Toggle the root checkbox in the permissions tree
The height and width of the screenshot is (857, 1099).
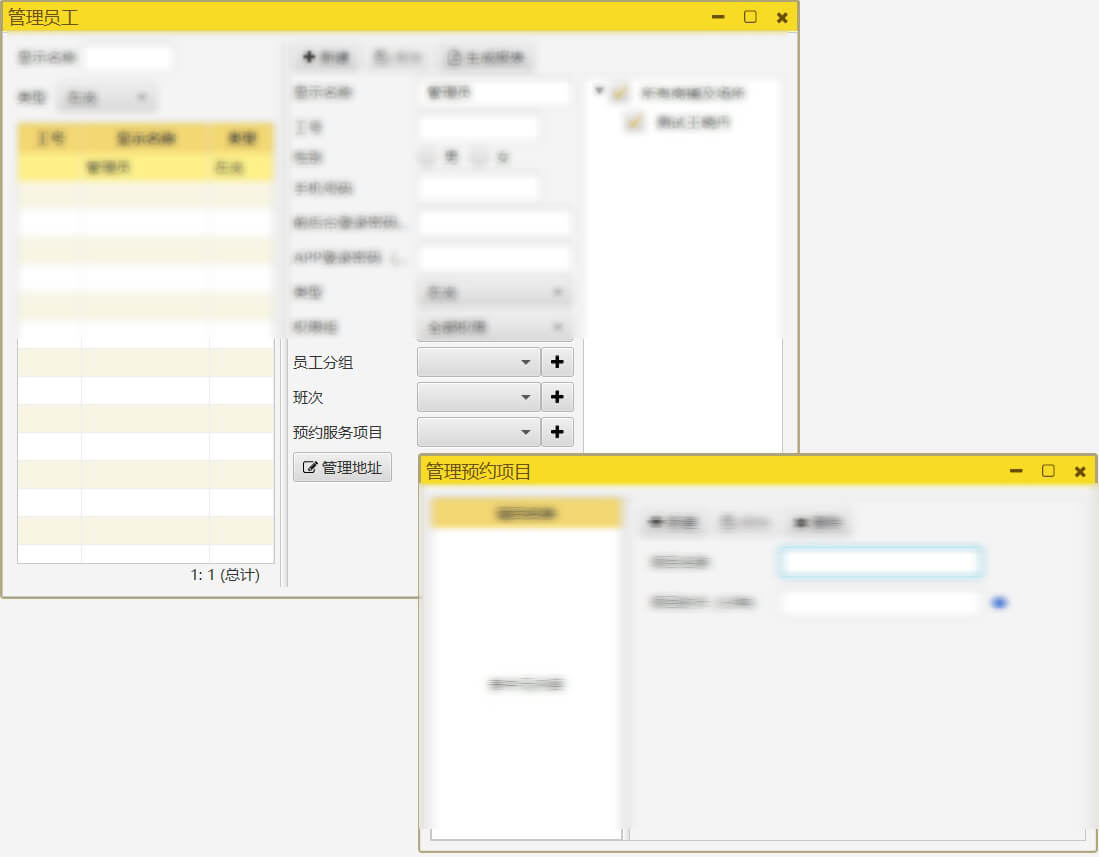618,91
